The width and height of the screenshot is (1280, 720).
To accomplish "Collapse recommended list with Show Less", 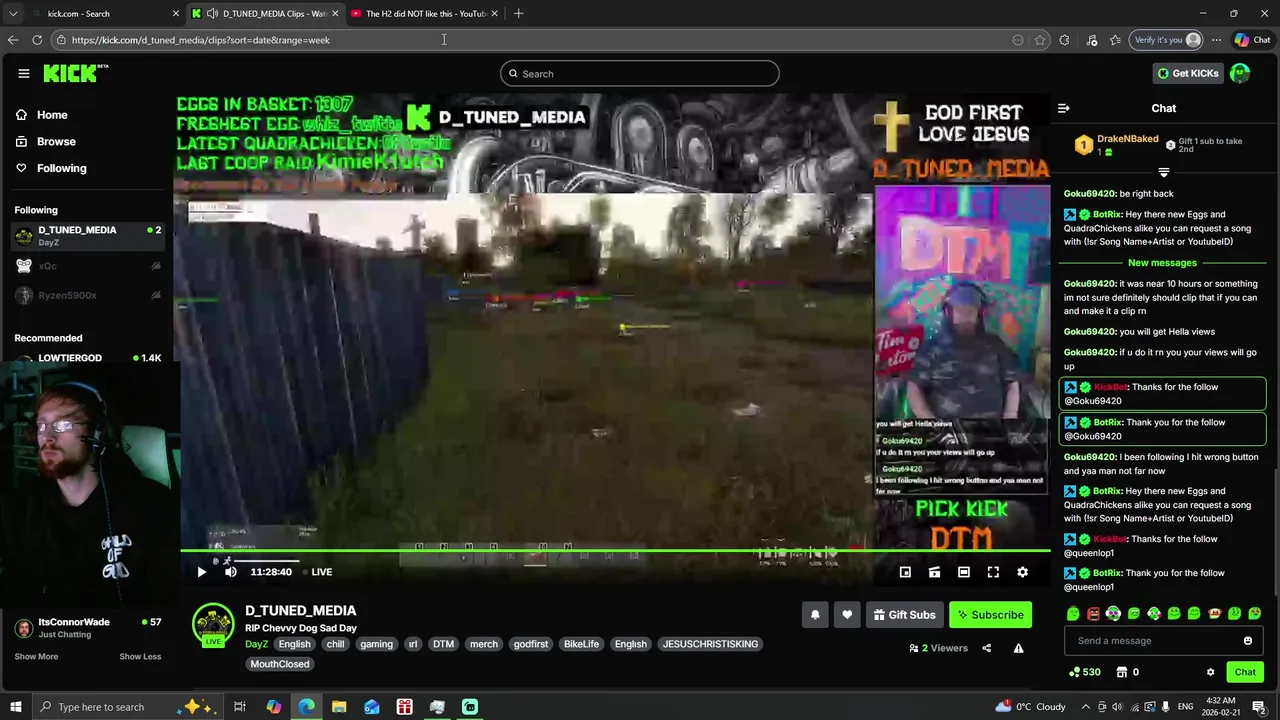I will (x=140, y=656).
